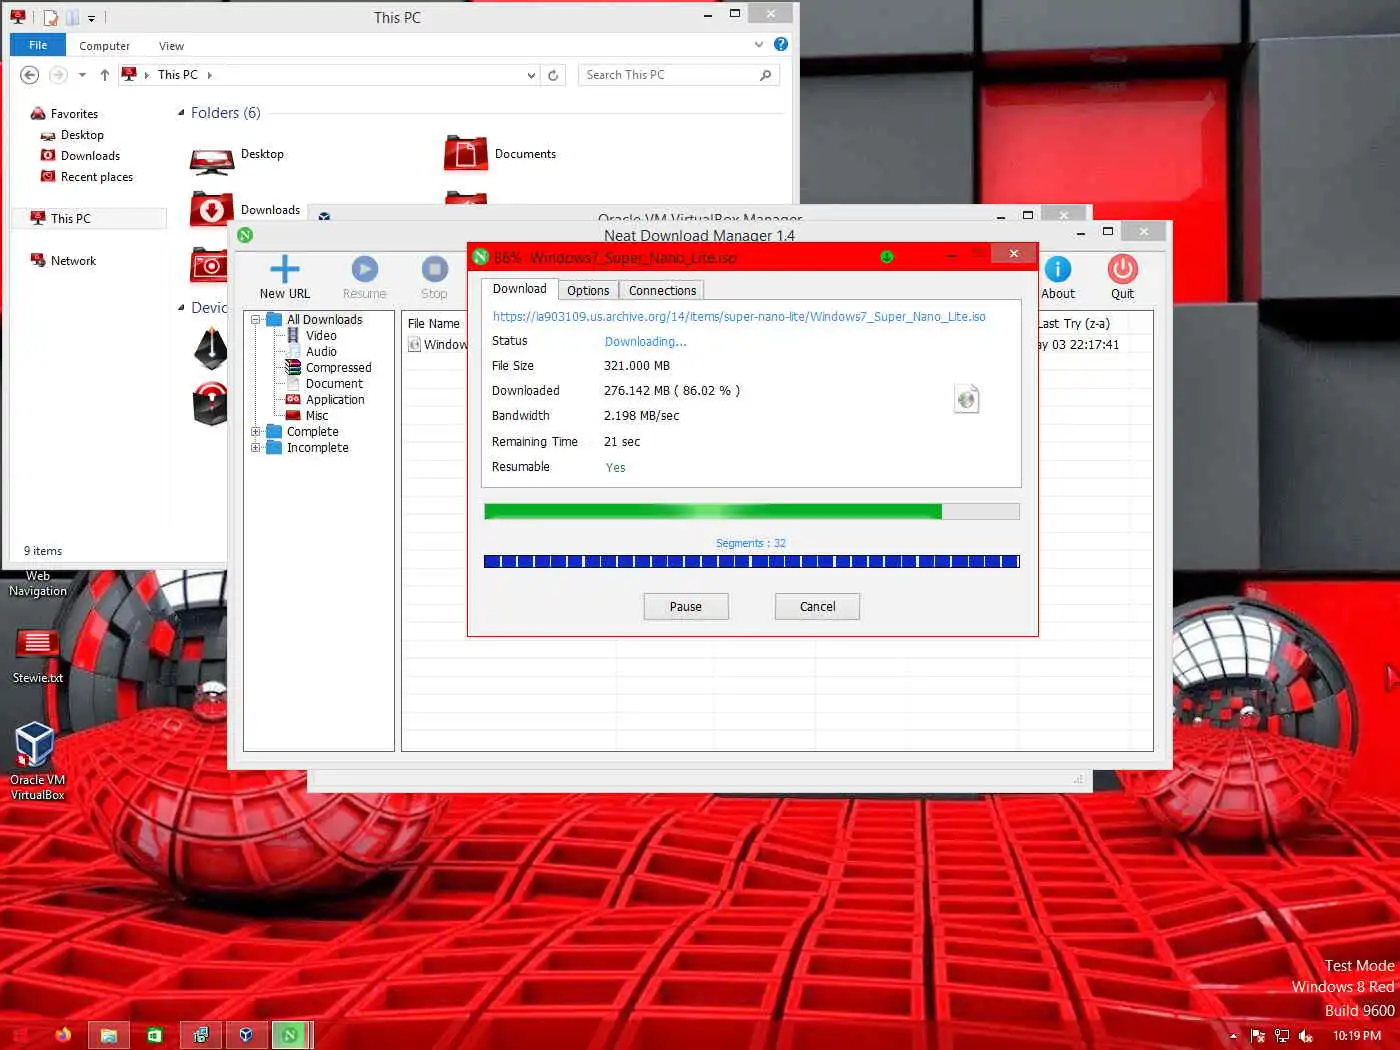Click the green download indicator icon in red title bar
Viewport: 1400px width, 1050px height.
click(x=886, y=257)
